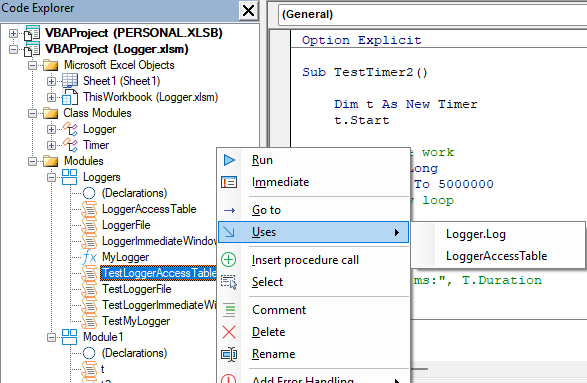Collapse the Class Modules folder
The image size is (587, 383).
pos(33,113)
